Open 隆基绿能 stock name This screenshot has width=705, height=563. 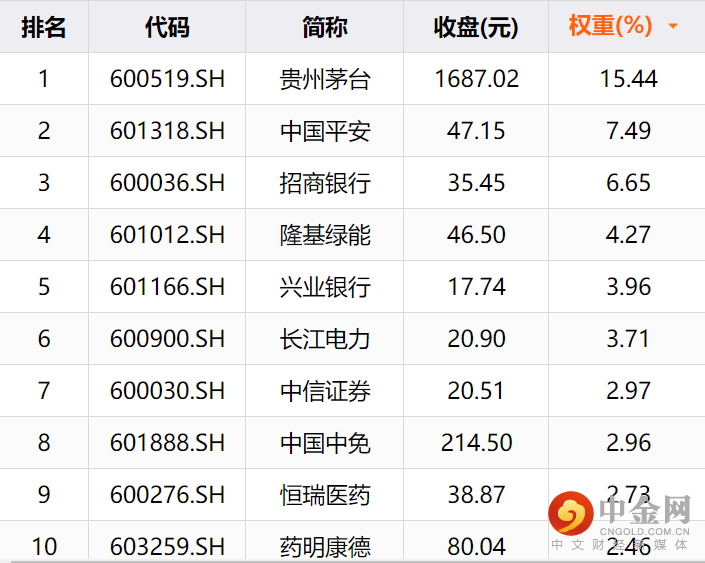(325, 236)
